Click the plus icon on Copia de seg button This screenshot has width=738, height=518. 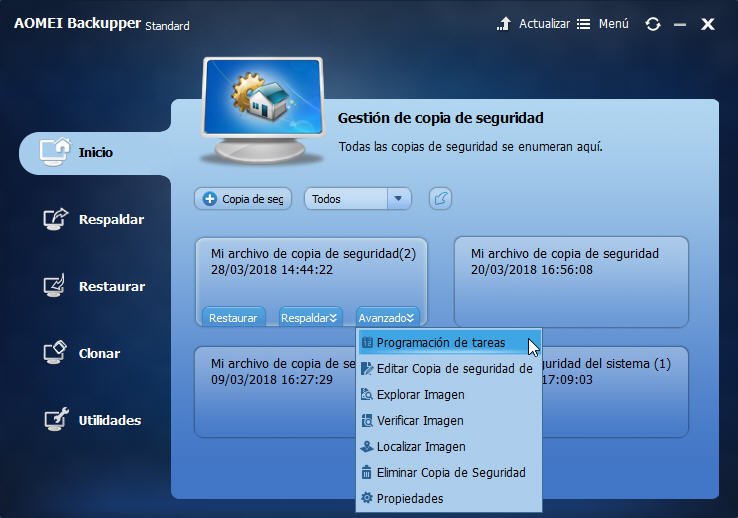pos(210,199)
